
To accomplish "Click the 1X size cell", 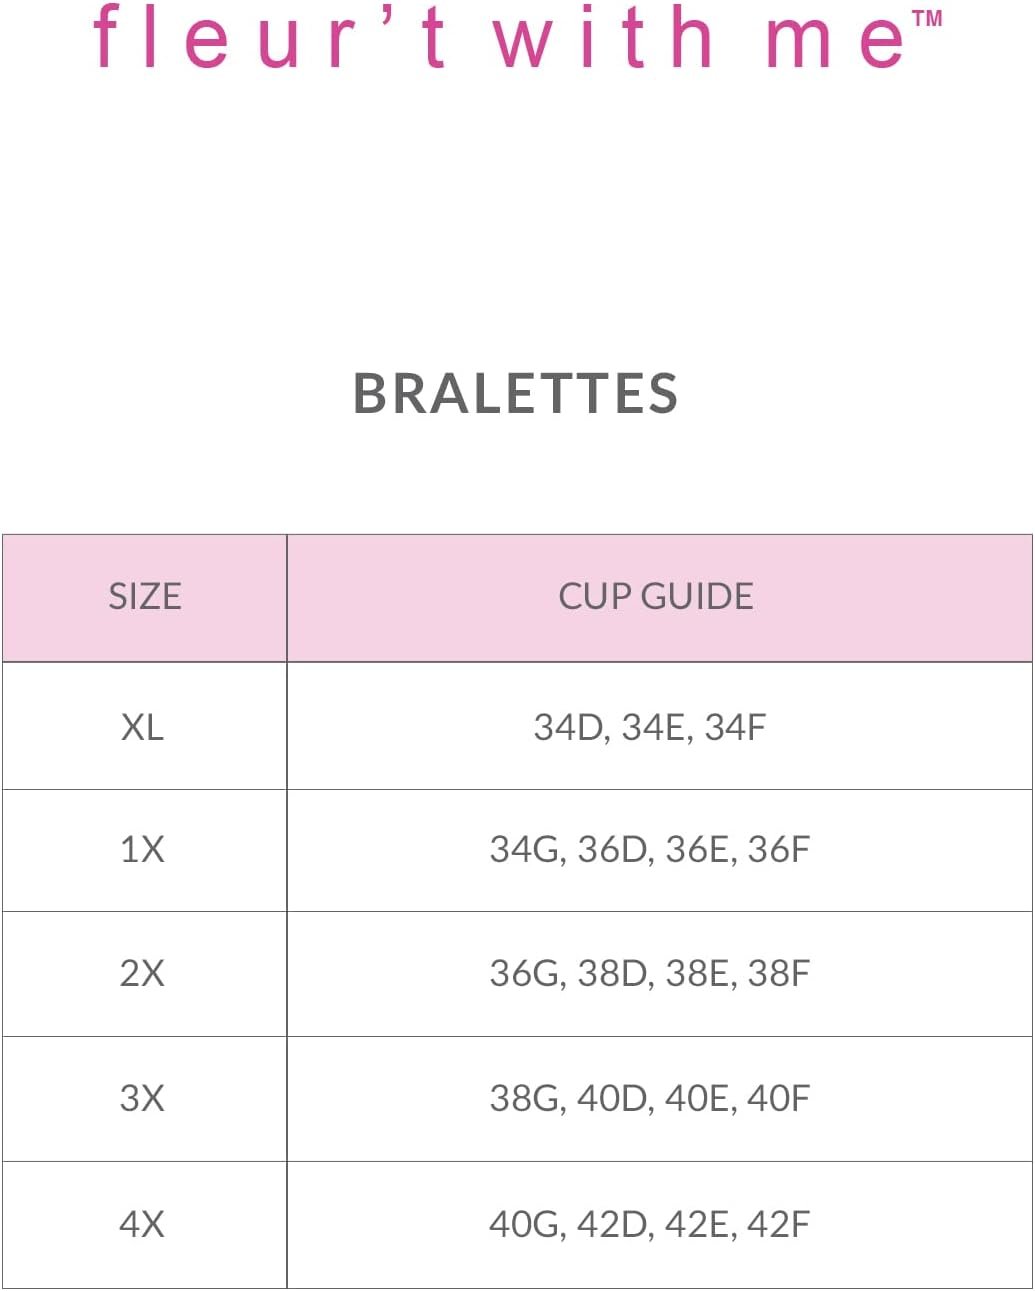I will 144,850.
